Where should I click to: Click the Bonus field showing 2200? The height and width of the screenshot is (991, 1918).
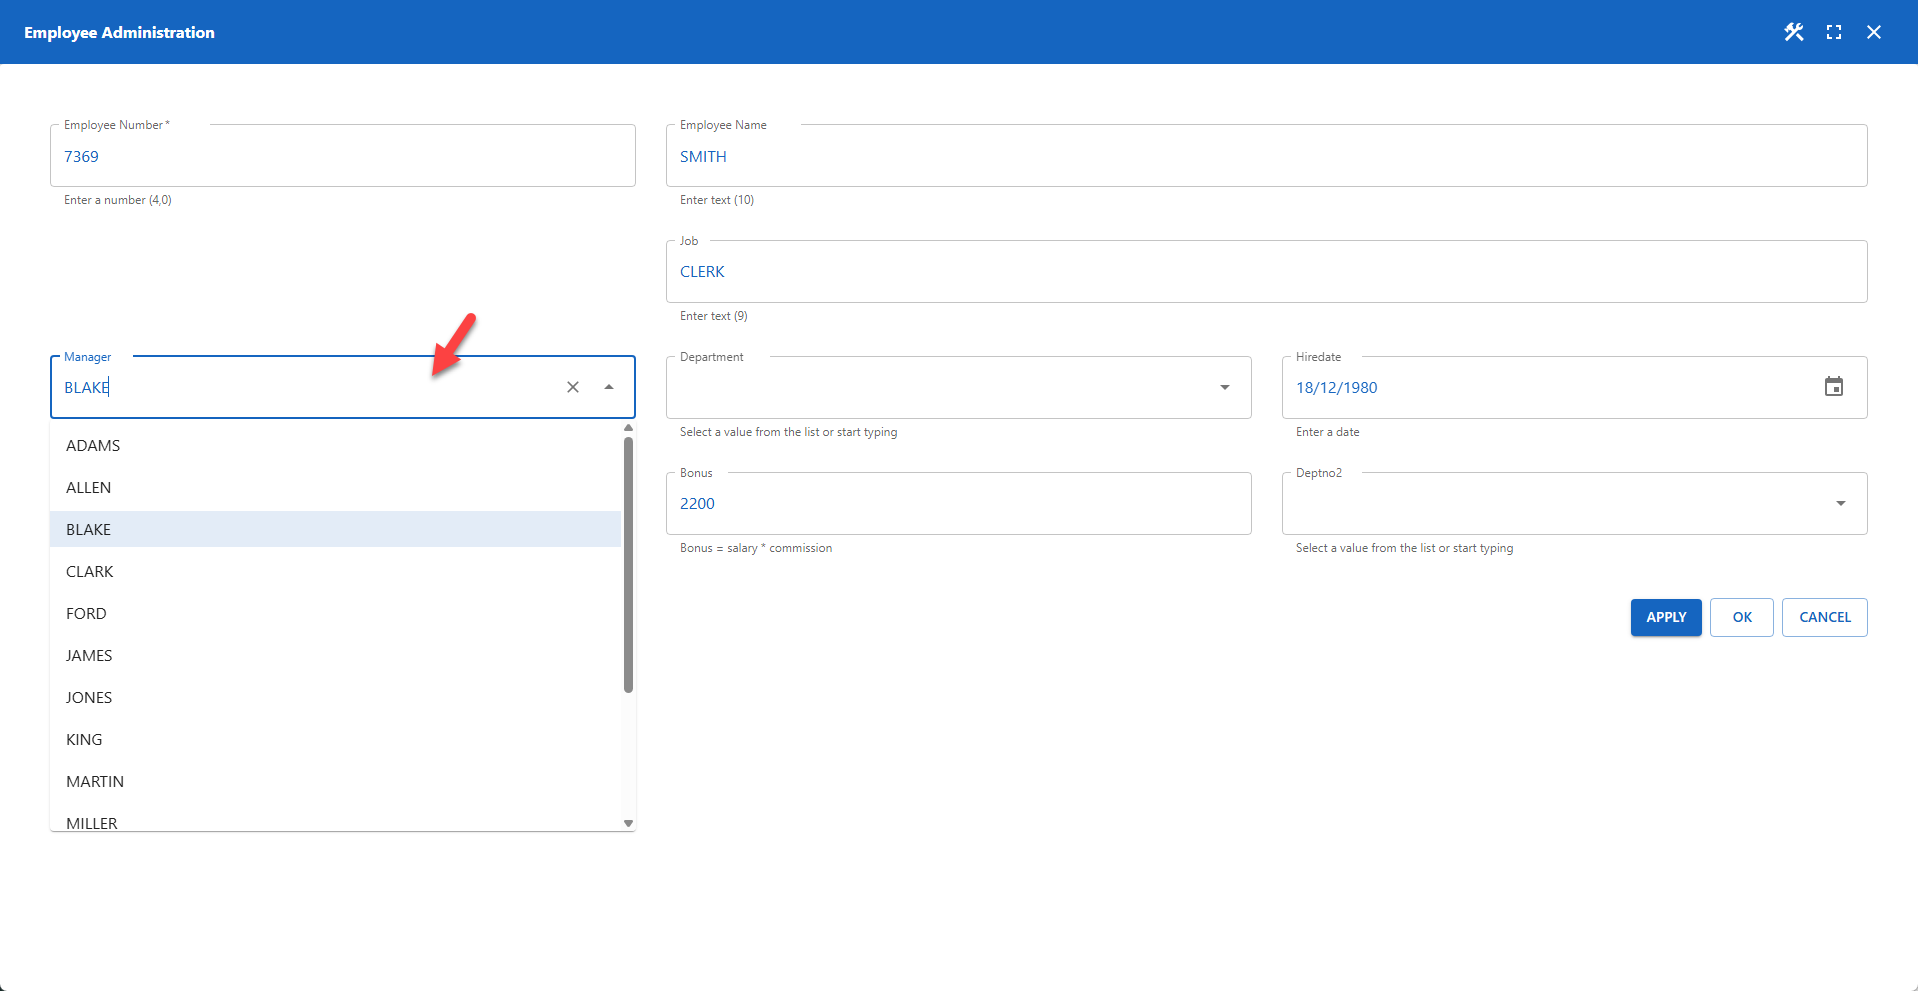(958, 503)
